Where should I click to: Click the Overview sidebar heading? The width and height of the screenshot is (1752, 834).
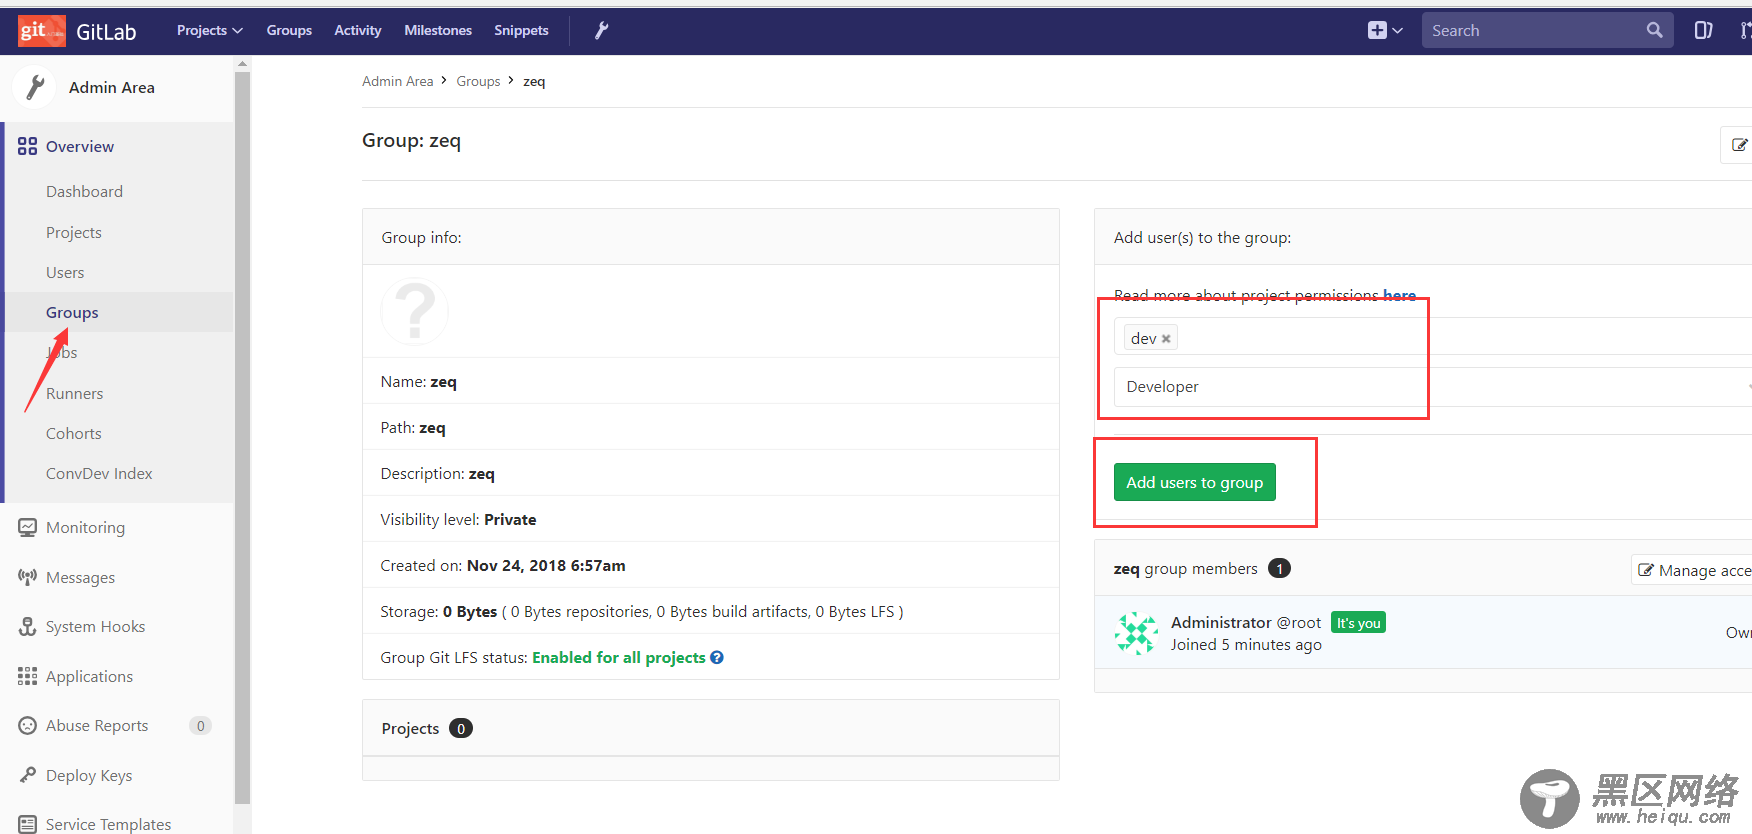coord(80,146)
